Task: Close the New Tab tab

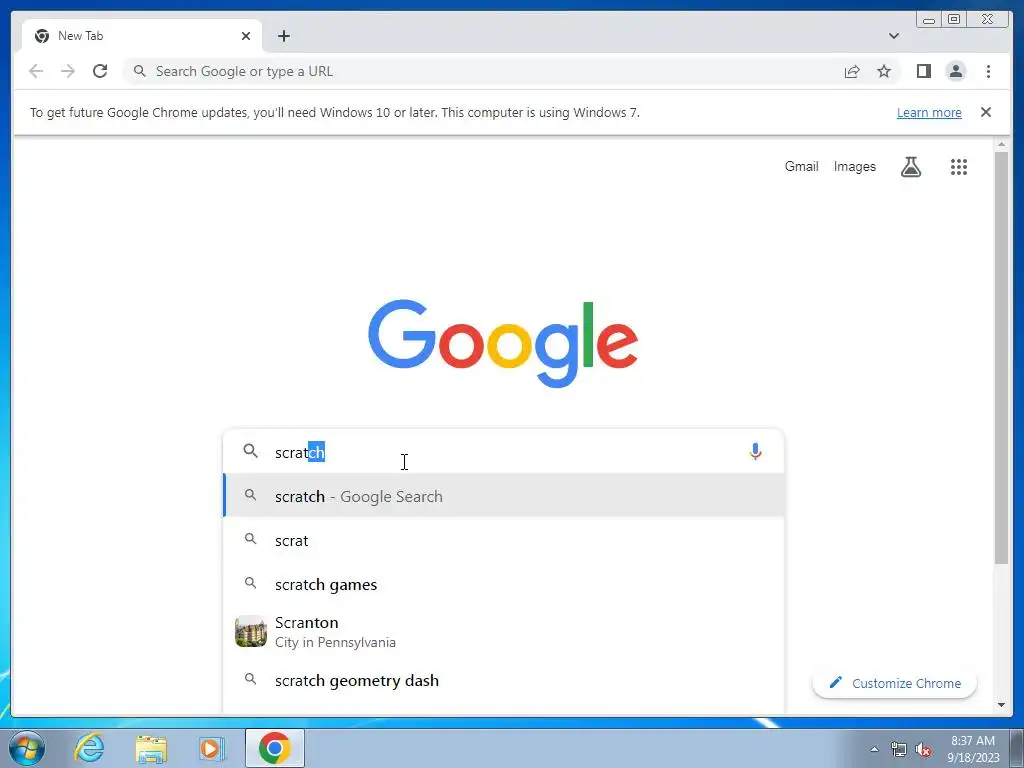Action: click(x=246, y=36)
